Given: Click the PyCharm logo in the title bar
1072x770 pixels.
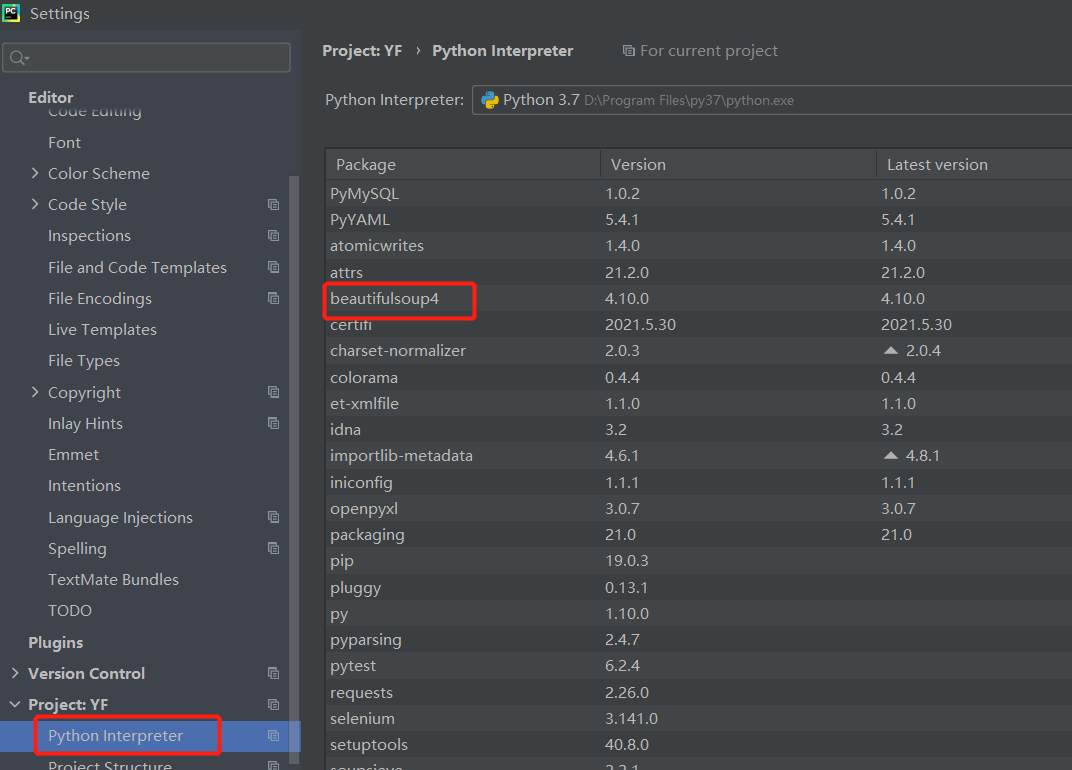Looking at the screenshot, I should (11, 13).
